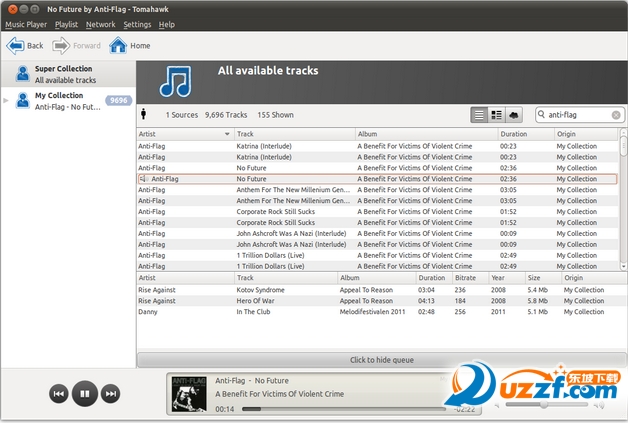Click the greyed Forward arrow icon
628x423 pixels.
tap(61, 46)
